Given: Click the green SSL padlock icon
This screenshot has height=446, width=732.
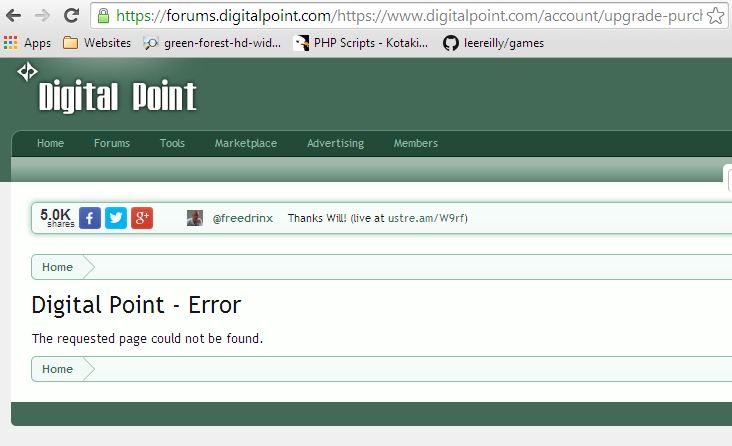Looking at the screenshot, I should (x=103, y=16).
